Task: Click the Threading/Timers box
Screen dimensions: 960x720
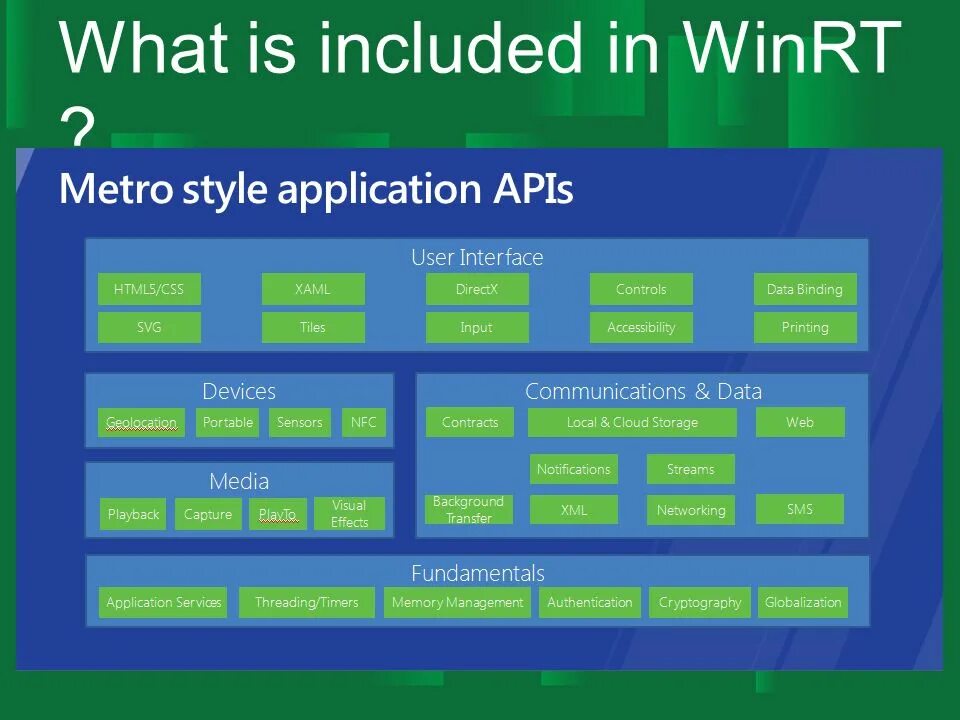Action: tap(307, 602)
